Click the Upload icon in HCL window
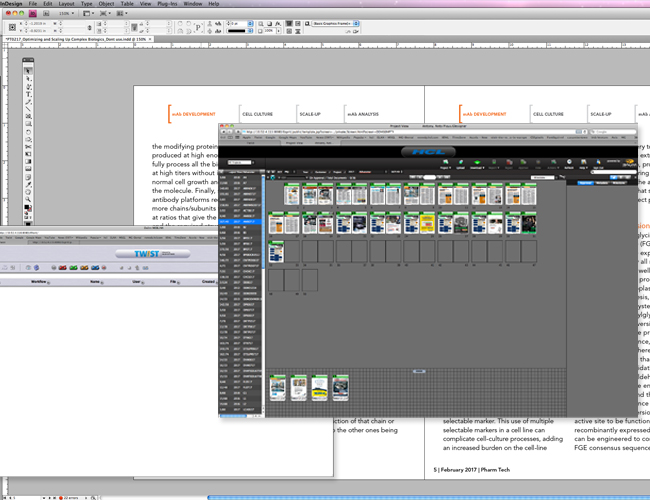This screenshot has width=650, height=500. [461, 164]
